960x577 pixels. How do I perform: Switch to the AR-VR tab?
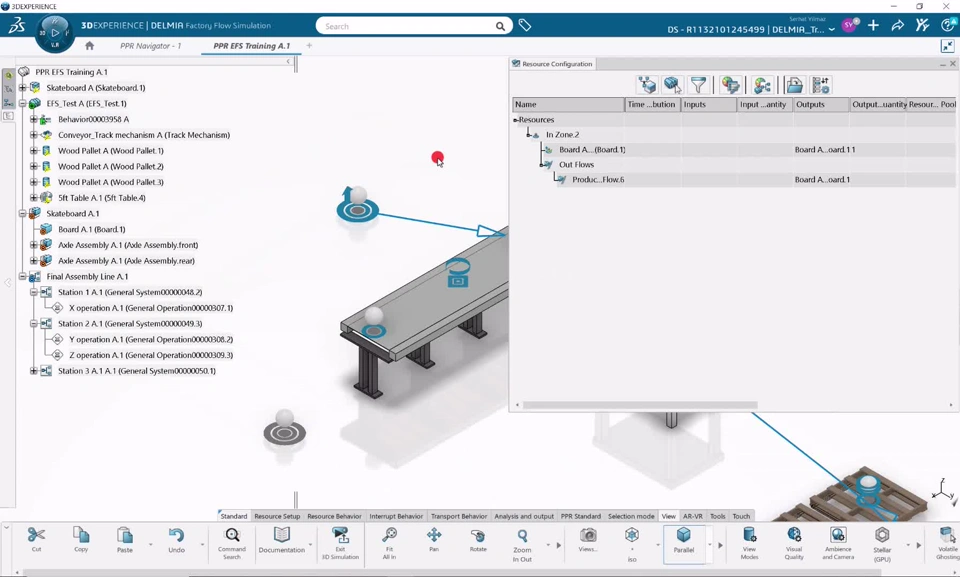pos(692,516)
